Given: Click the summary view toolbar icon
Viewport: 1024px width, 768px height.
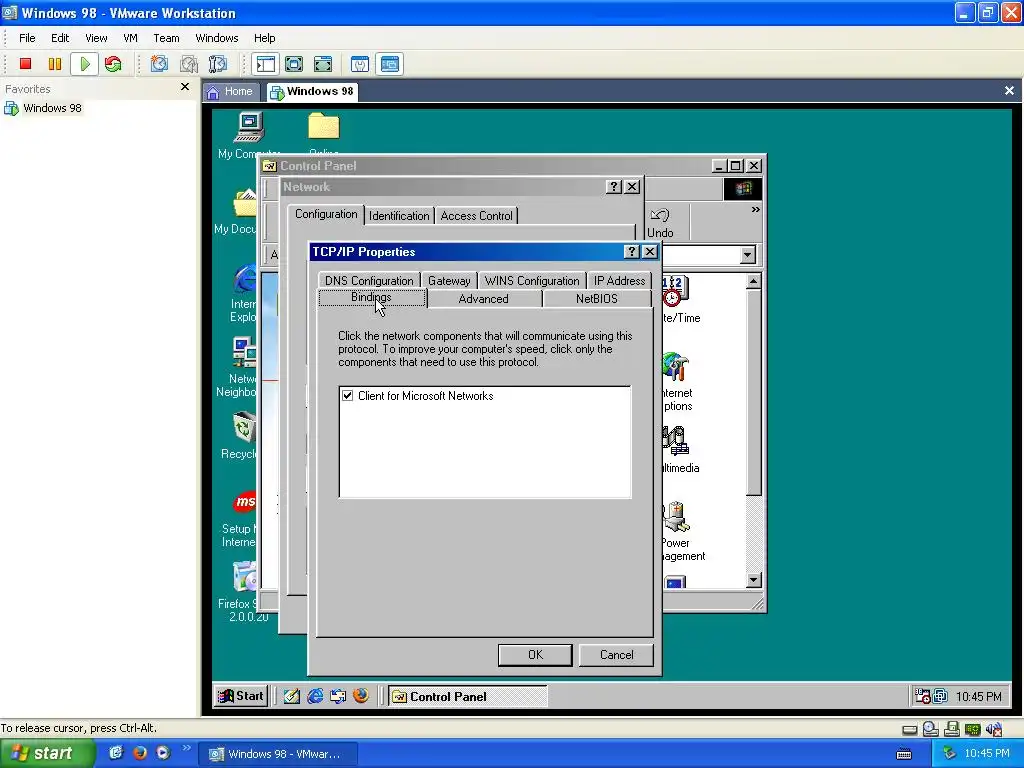Looking at the screenshot, I should pos(360,64).
